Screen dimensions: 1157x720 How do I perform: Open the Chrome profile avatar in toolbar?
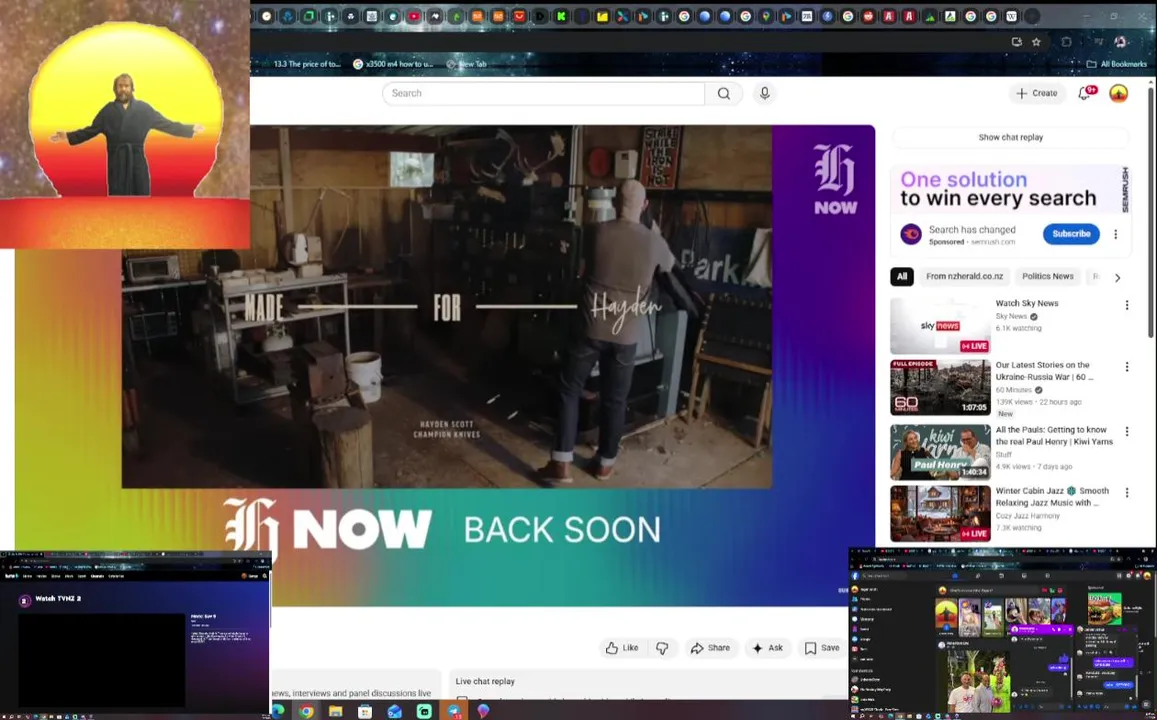tap(1120, 42)
